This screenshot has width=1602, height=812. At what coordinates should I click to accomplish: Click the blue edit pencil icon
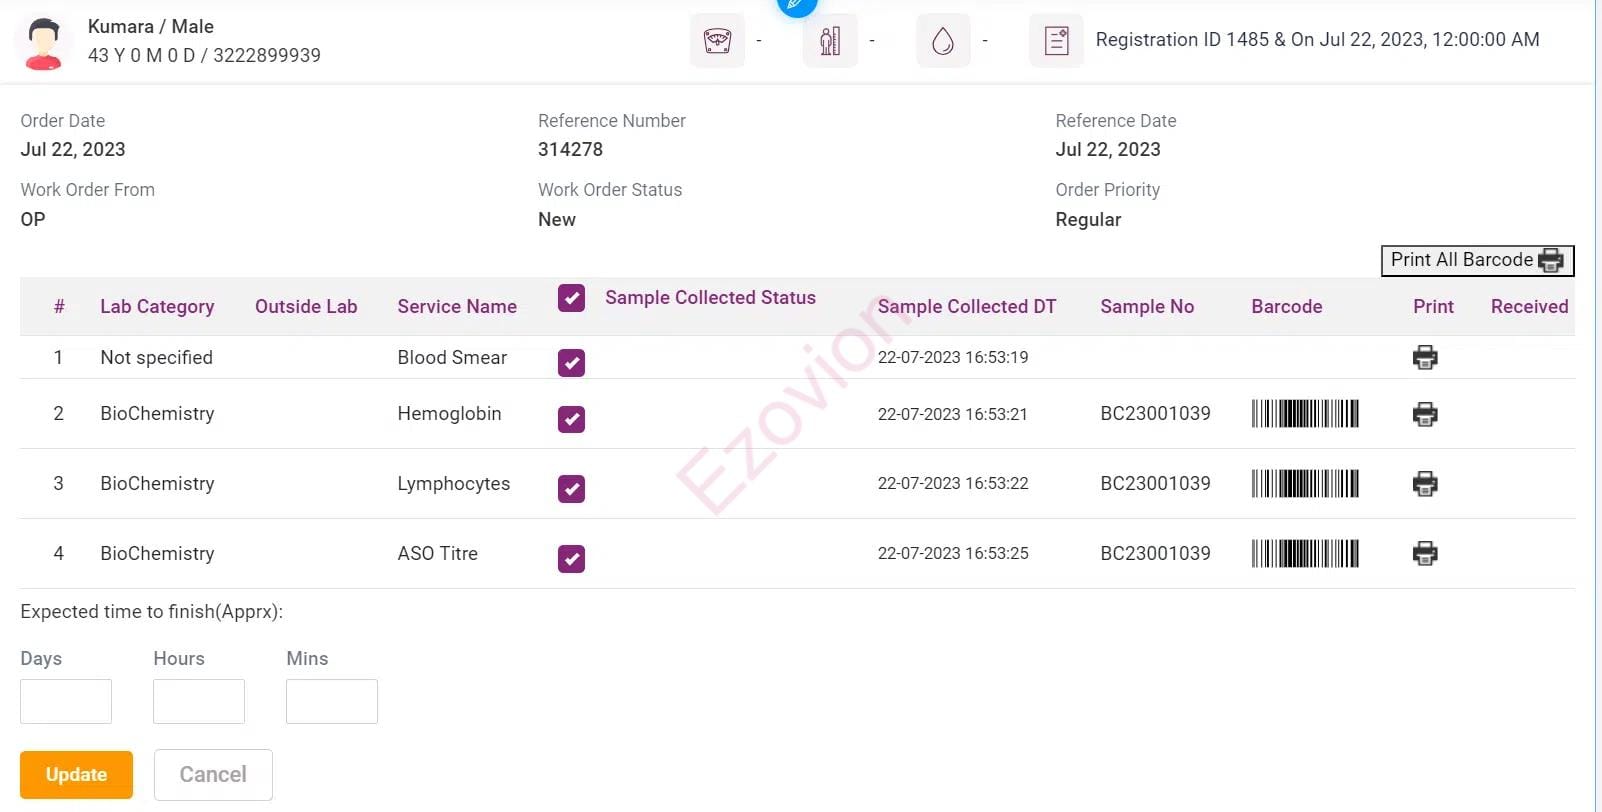click(797, 5)
